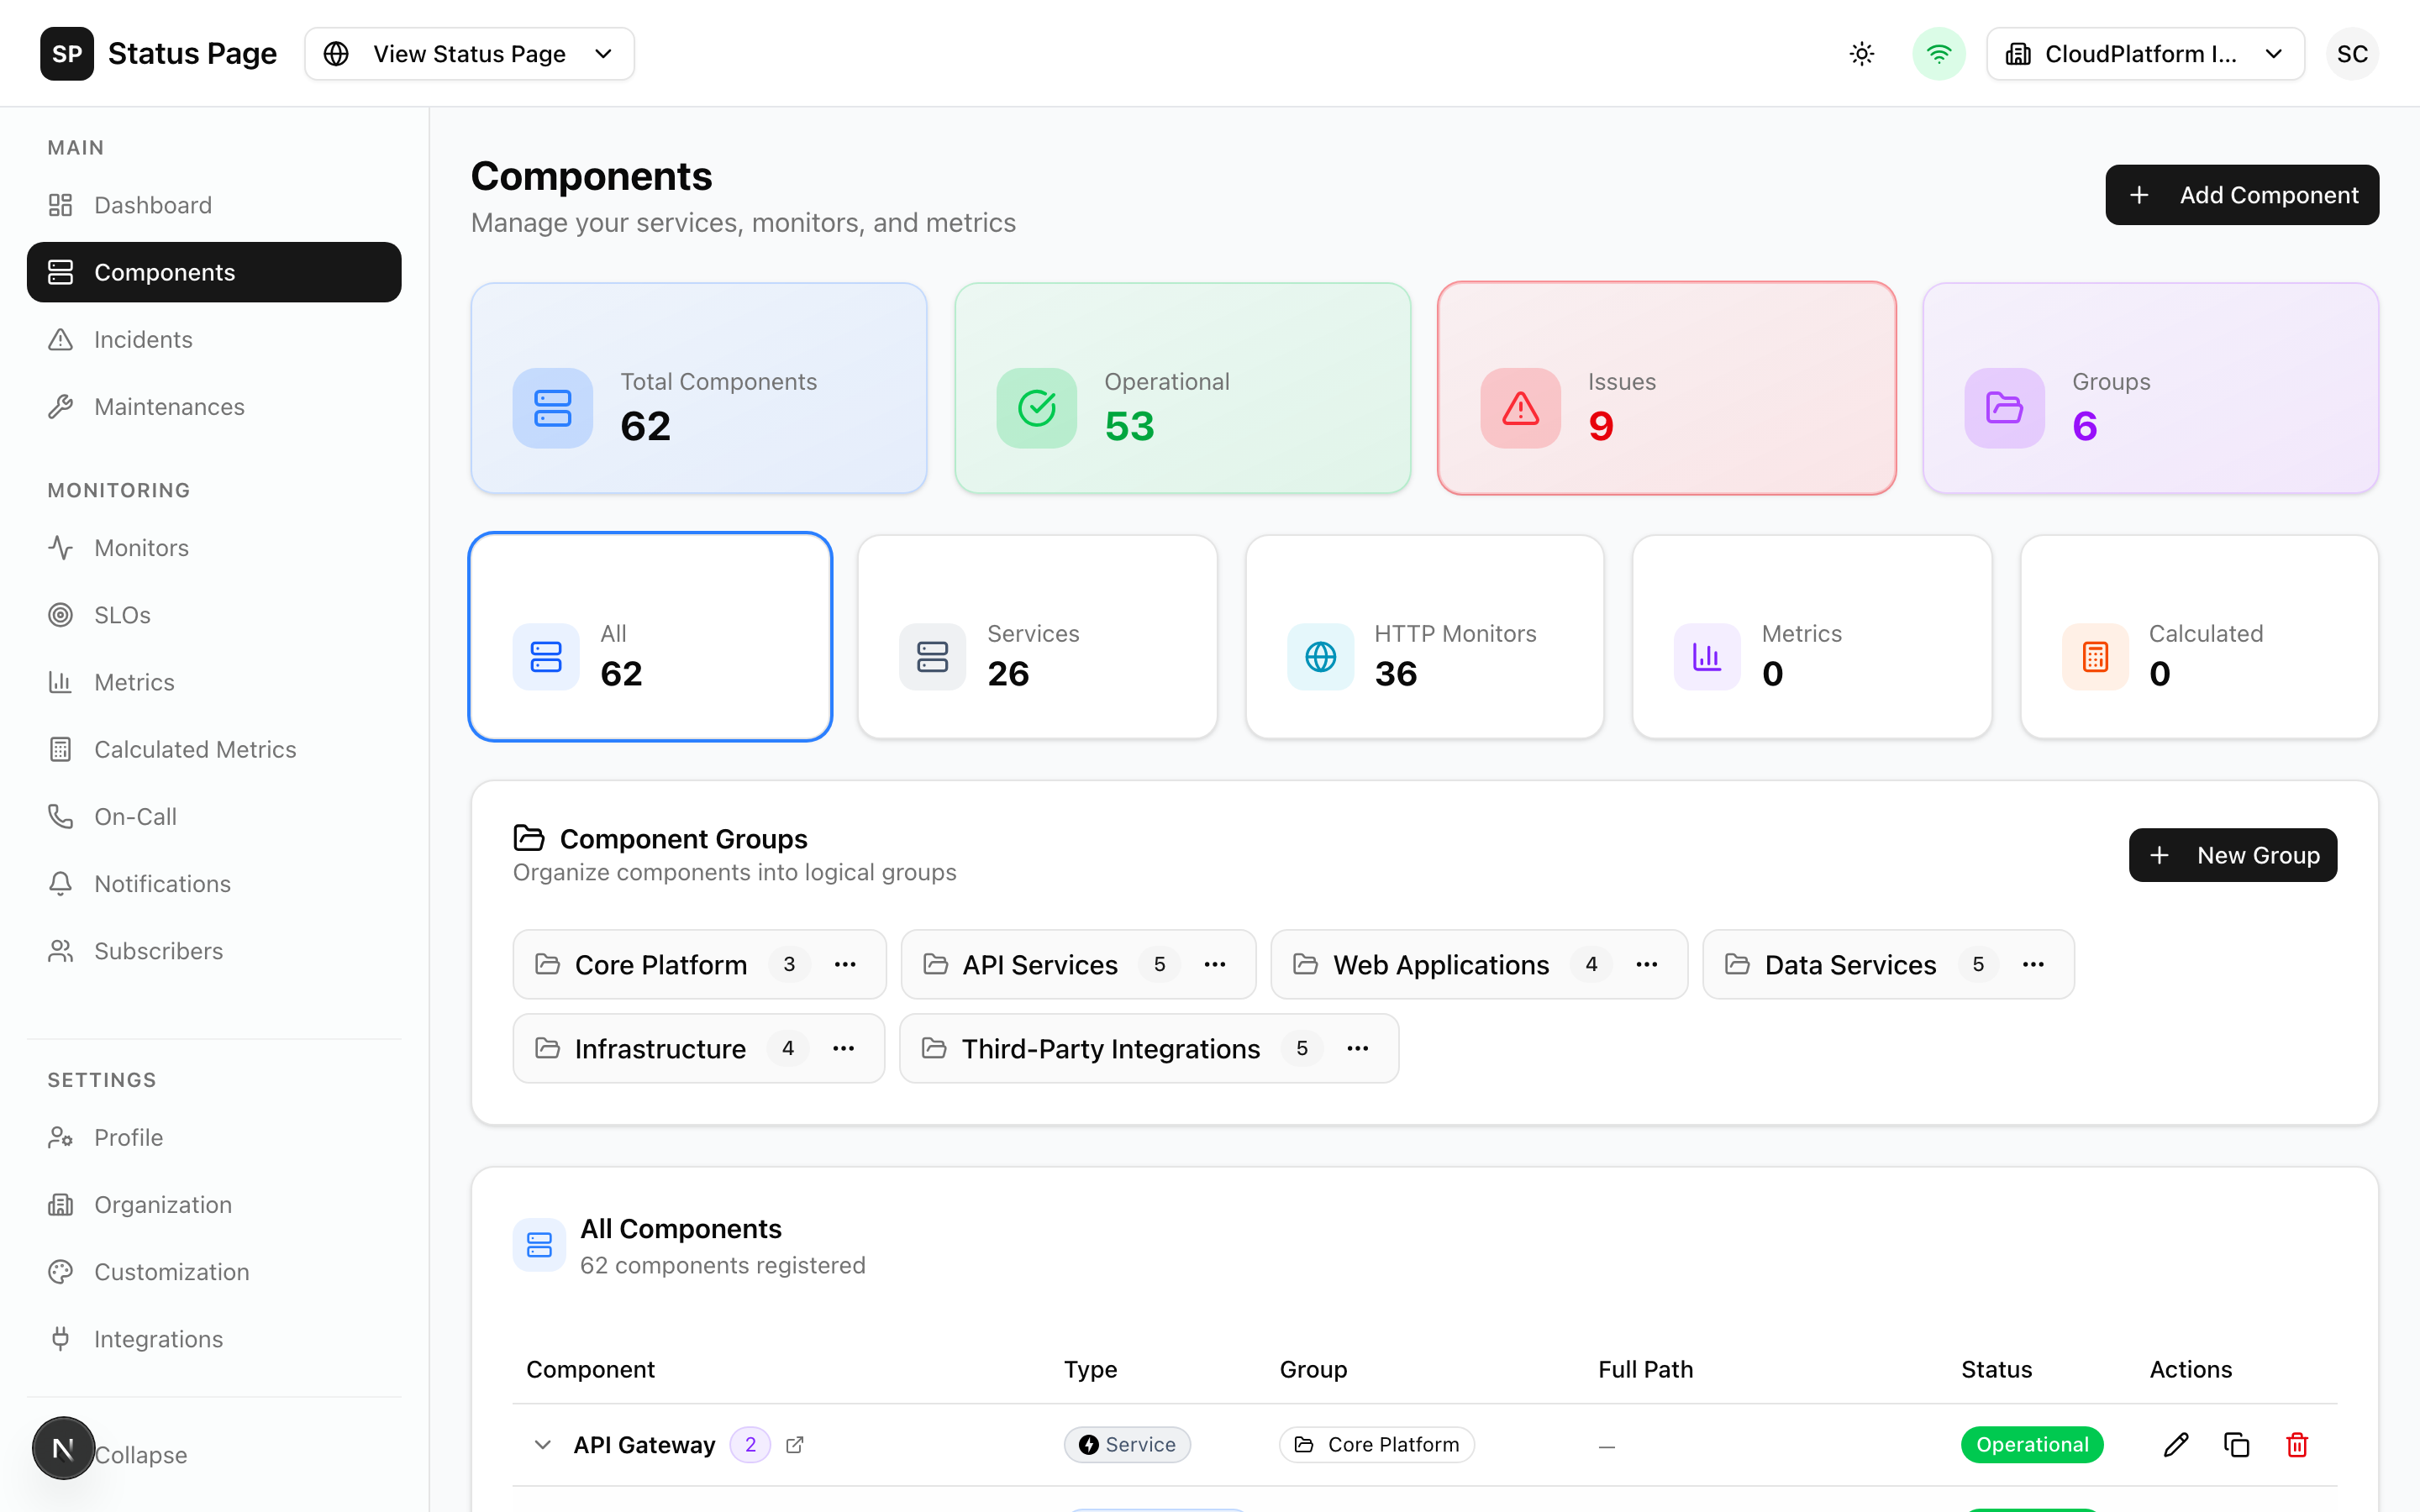The width and height of the screenshot is (2420, 1512).
Task: Go to SLOs in the monitoring menu
Action: [x=121, y=614]
